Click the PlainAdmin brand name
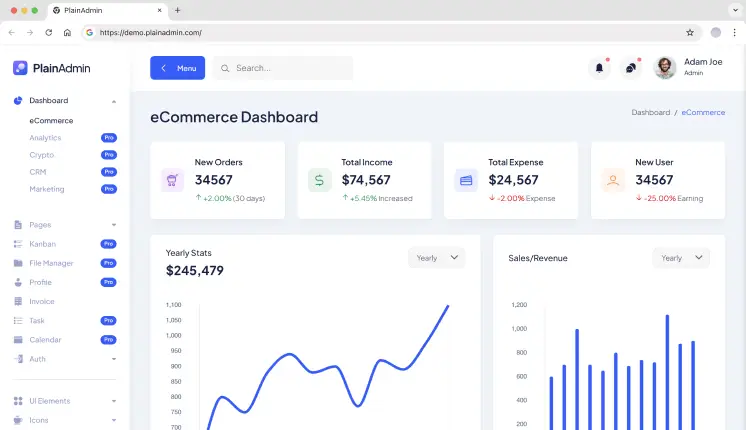 [x=61, y=68]
